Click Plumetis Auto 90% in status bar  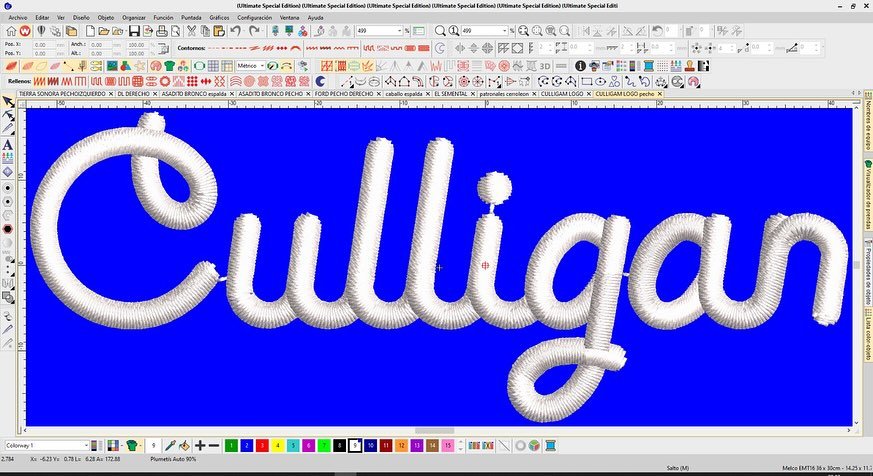click(173, 459)
